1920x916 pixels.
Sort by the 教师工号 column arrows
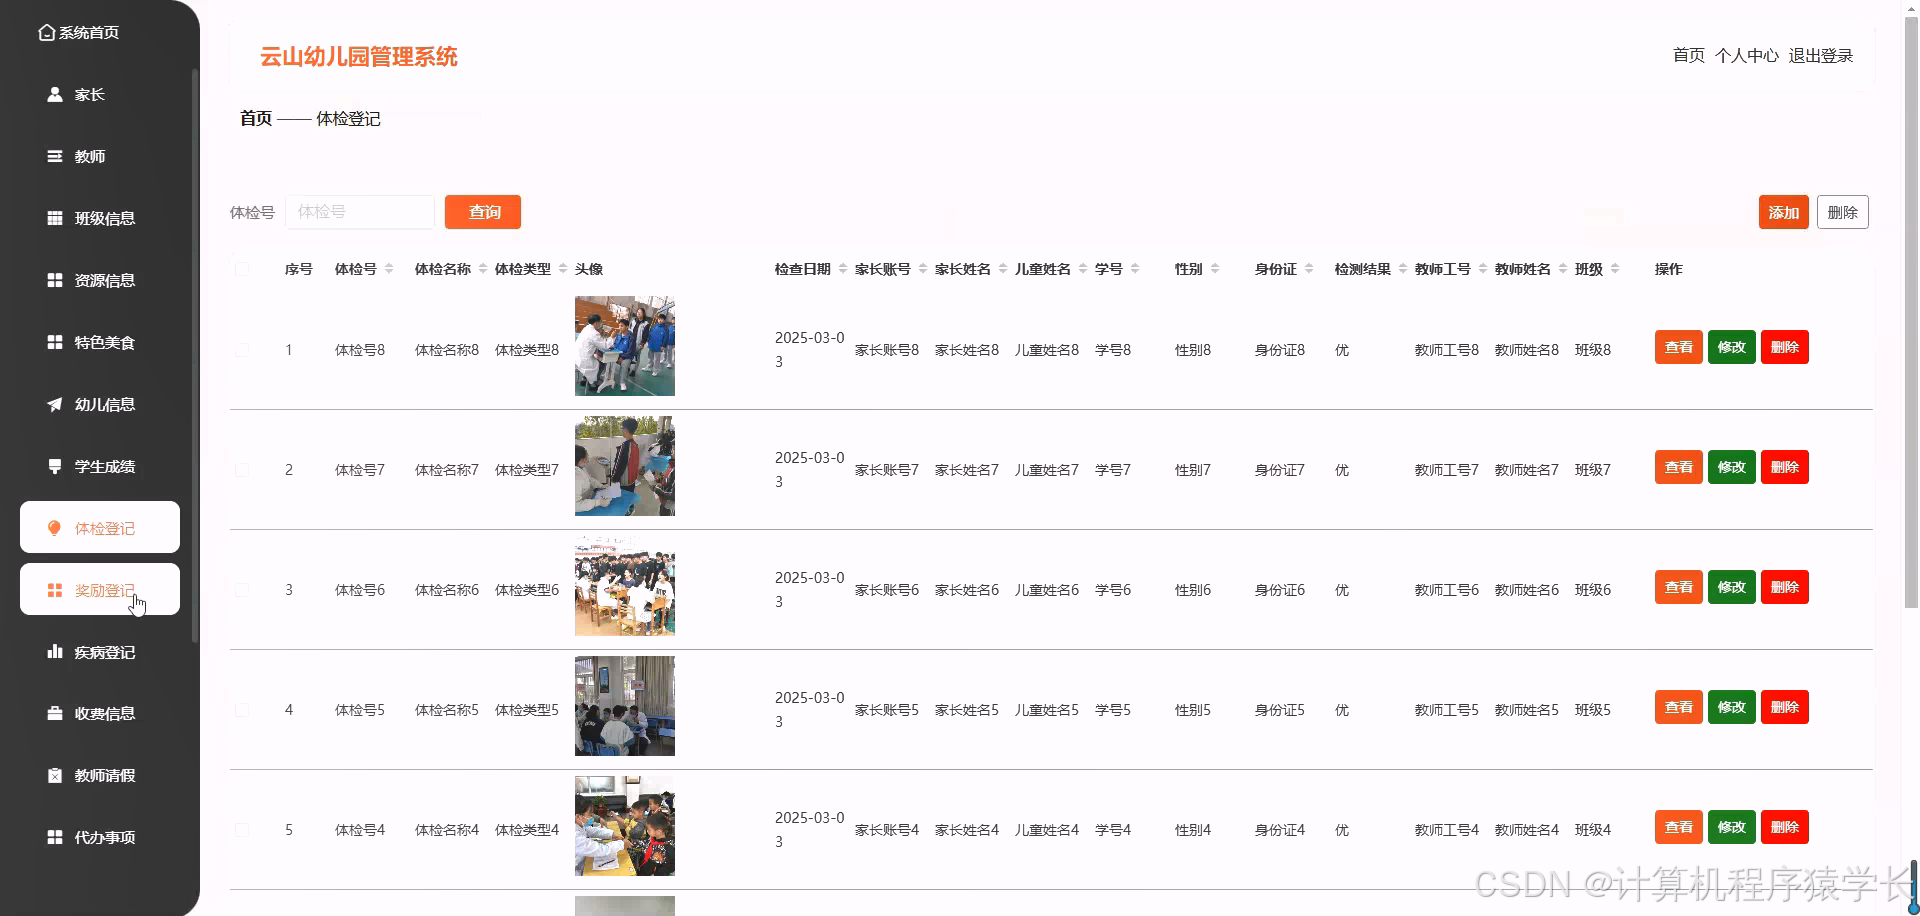pos(1483,269)
